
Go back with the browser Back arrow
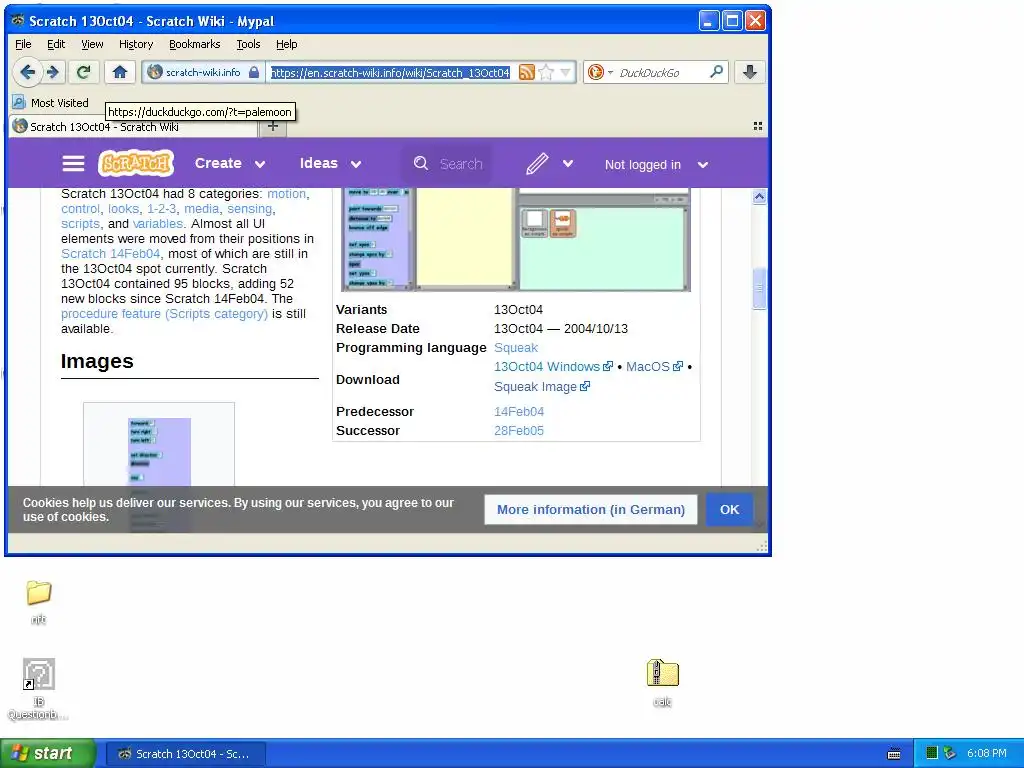pos(27,72)
